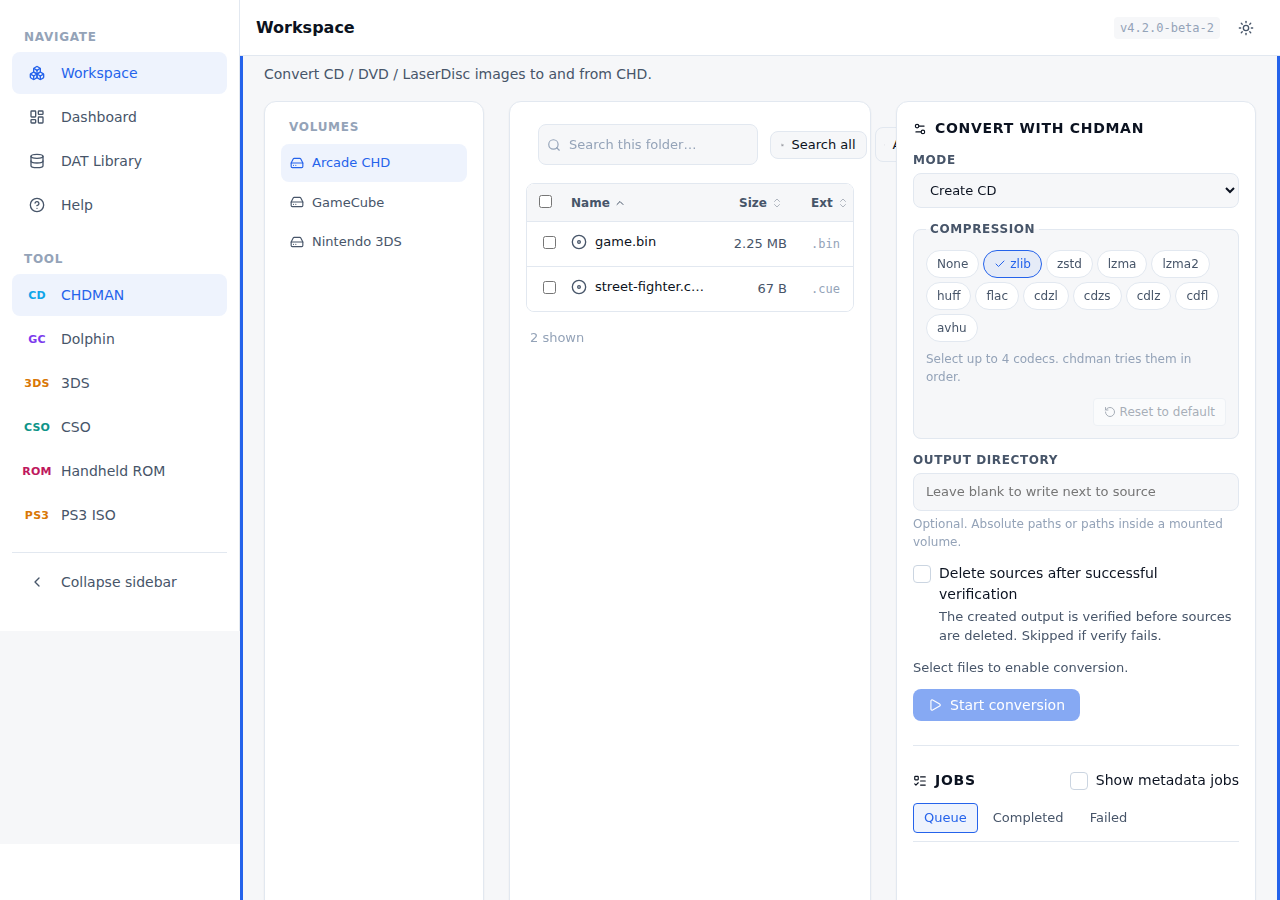Open Workspace in the sidebar
The width and height of the screenshot is (1280, 900).
pyautogui.click(x=119, y=73)
